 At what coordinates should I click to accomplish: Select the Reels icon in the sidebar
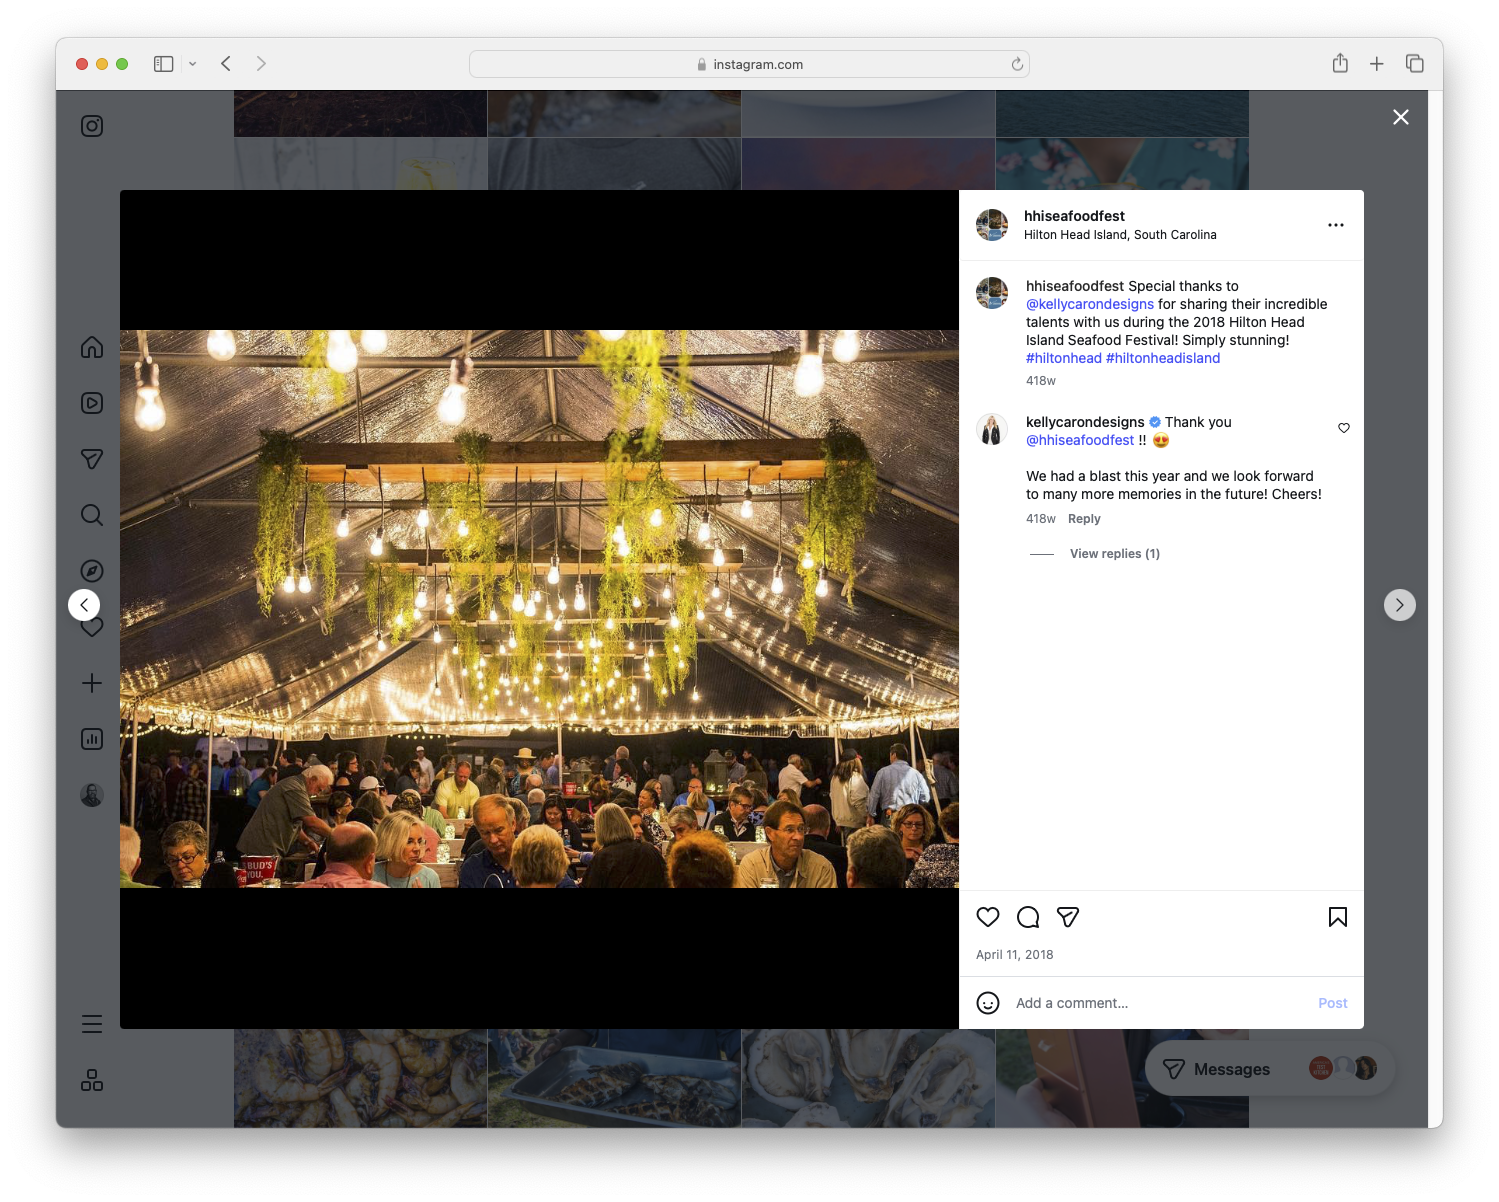coord(91,403)
